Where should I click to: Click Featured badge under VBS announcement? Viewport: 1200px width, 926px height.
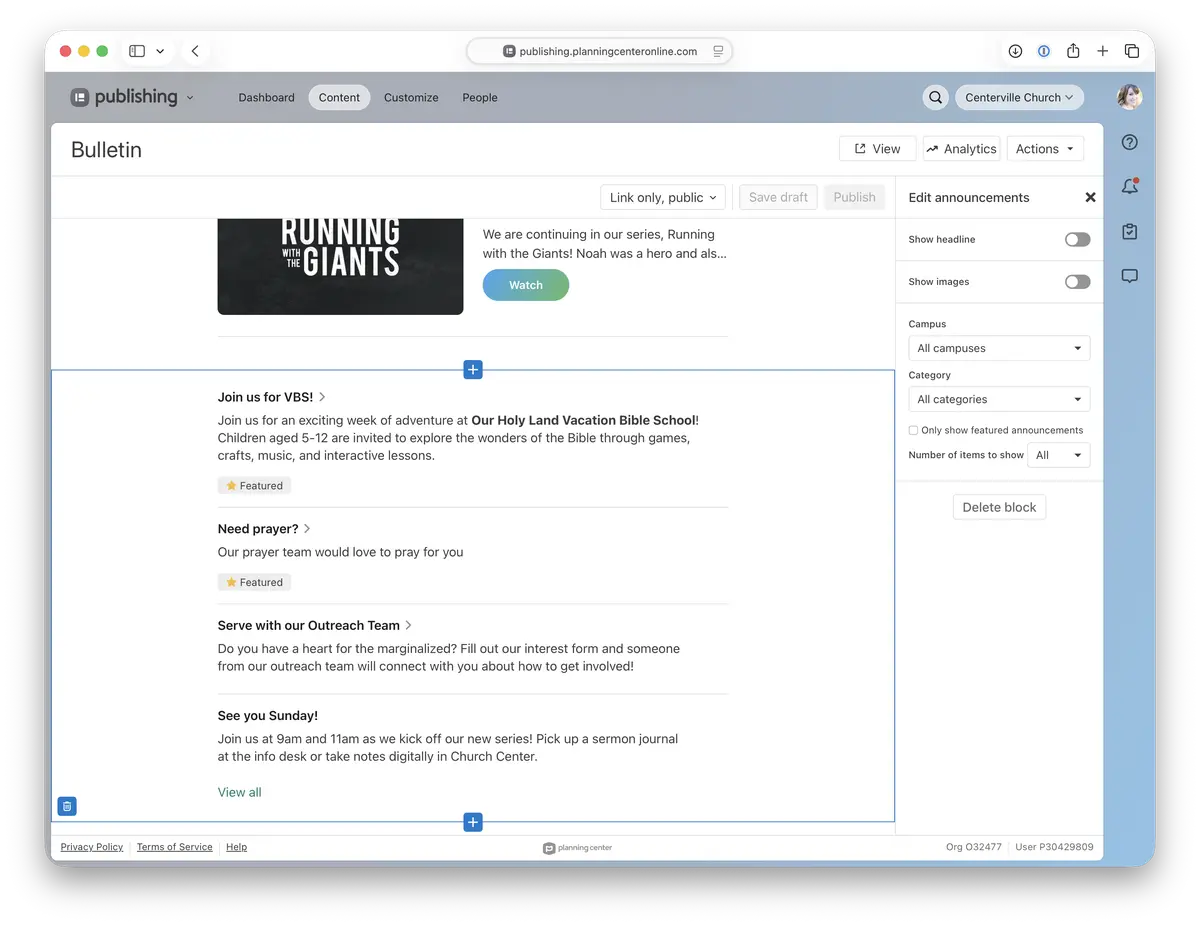point(254,485)
